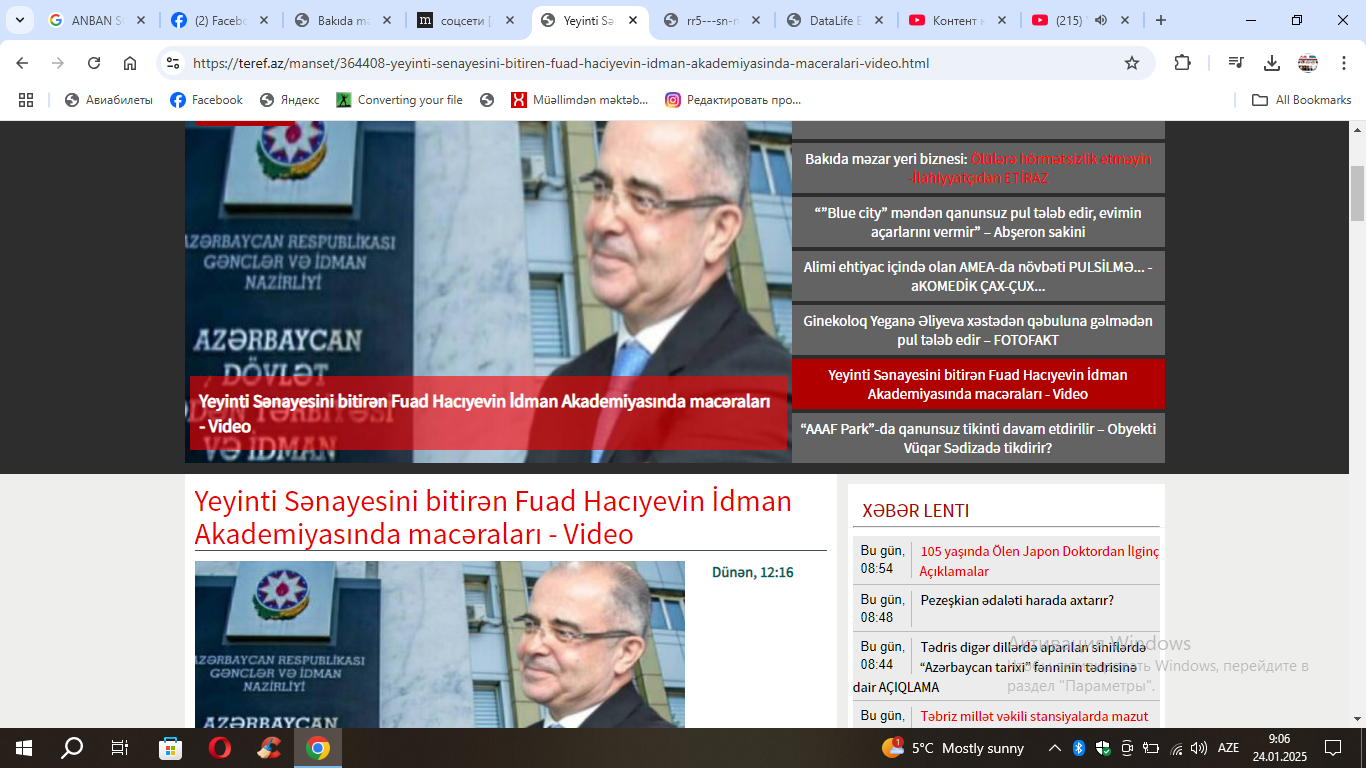Open the Ginekoloq Yeganə Əliyeva headline
The height and width of the screenshot is (768, 1366).
978,330
